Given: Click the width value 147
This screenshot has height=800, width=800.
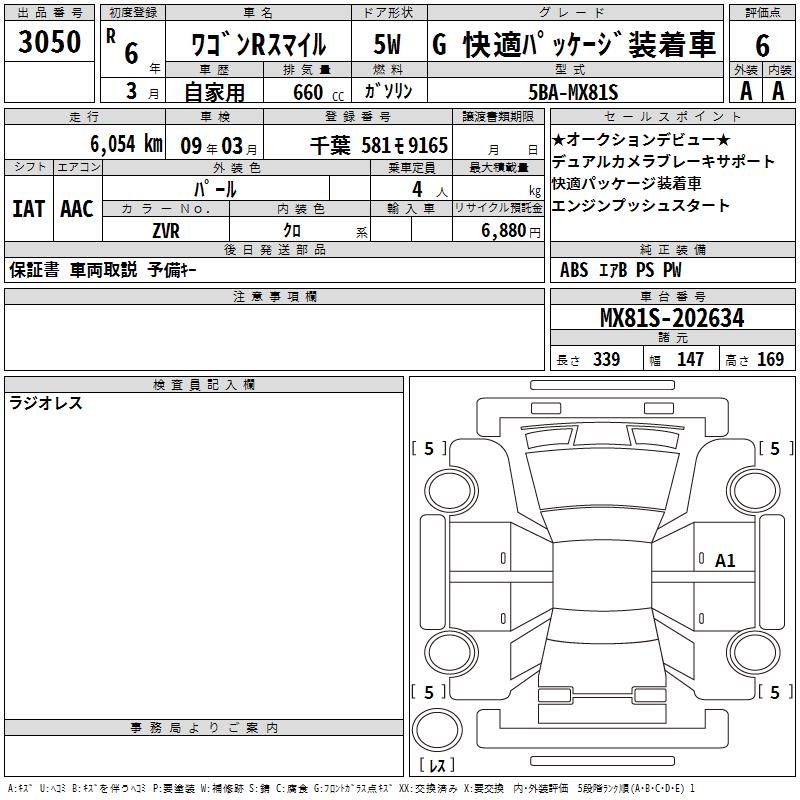Looking at the screenshot, I should (690, 359).
